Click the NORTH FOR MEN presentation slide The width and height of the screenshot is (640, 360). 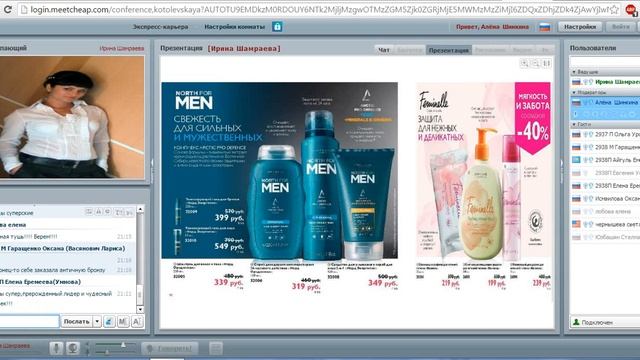point(280,171)
